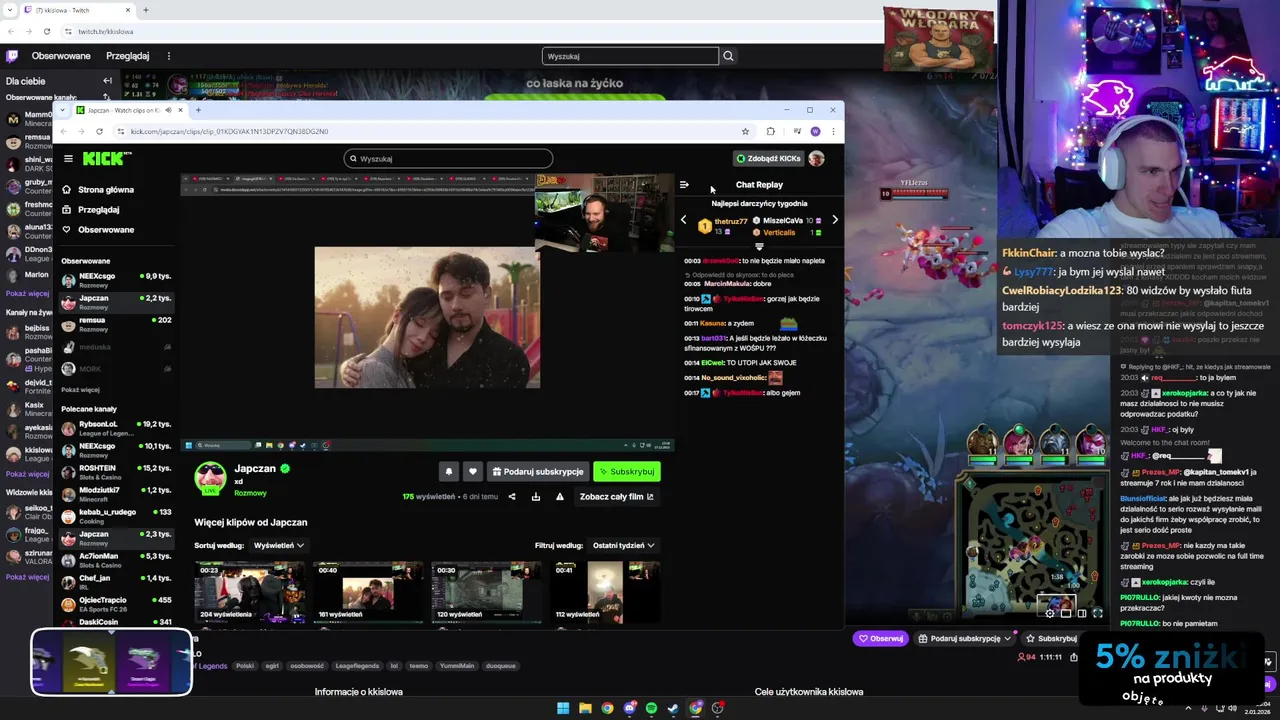Click Zobacz cały film
The image size is (1280, 720).
click(x=617, y=496)
